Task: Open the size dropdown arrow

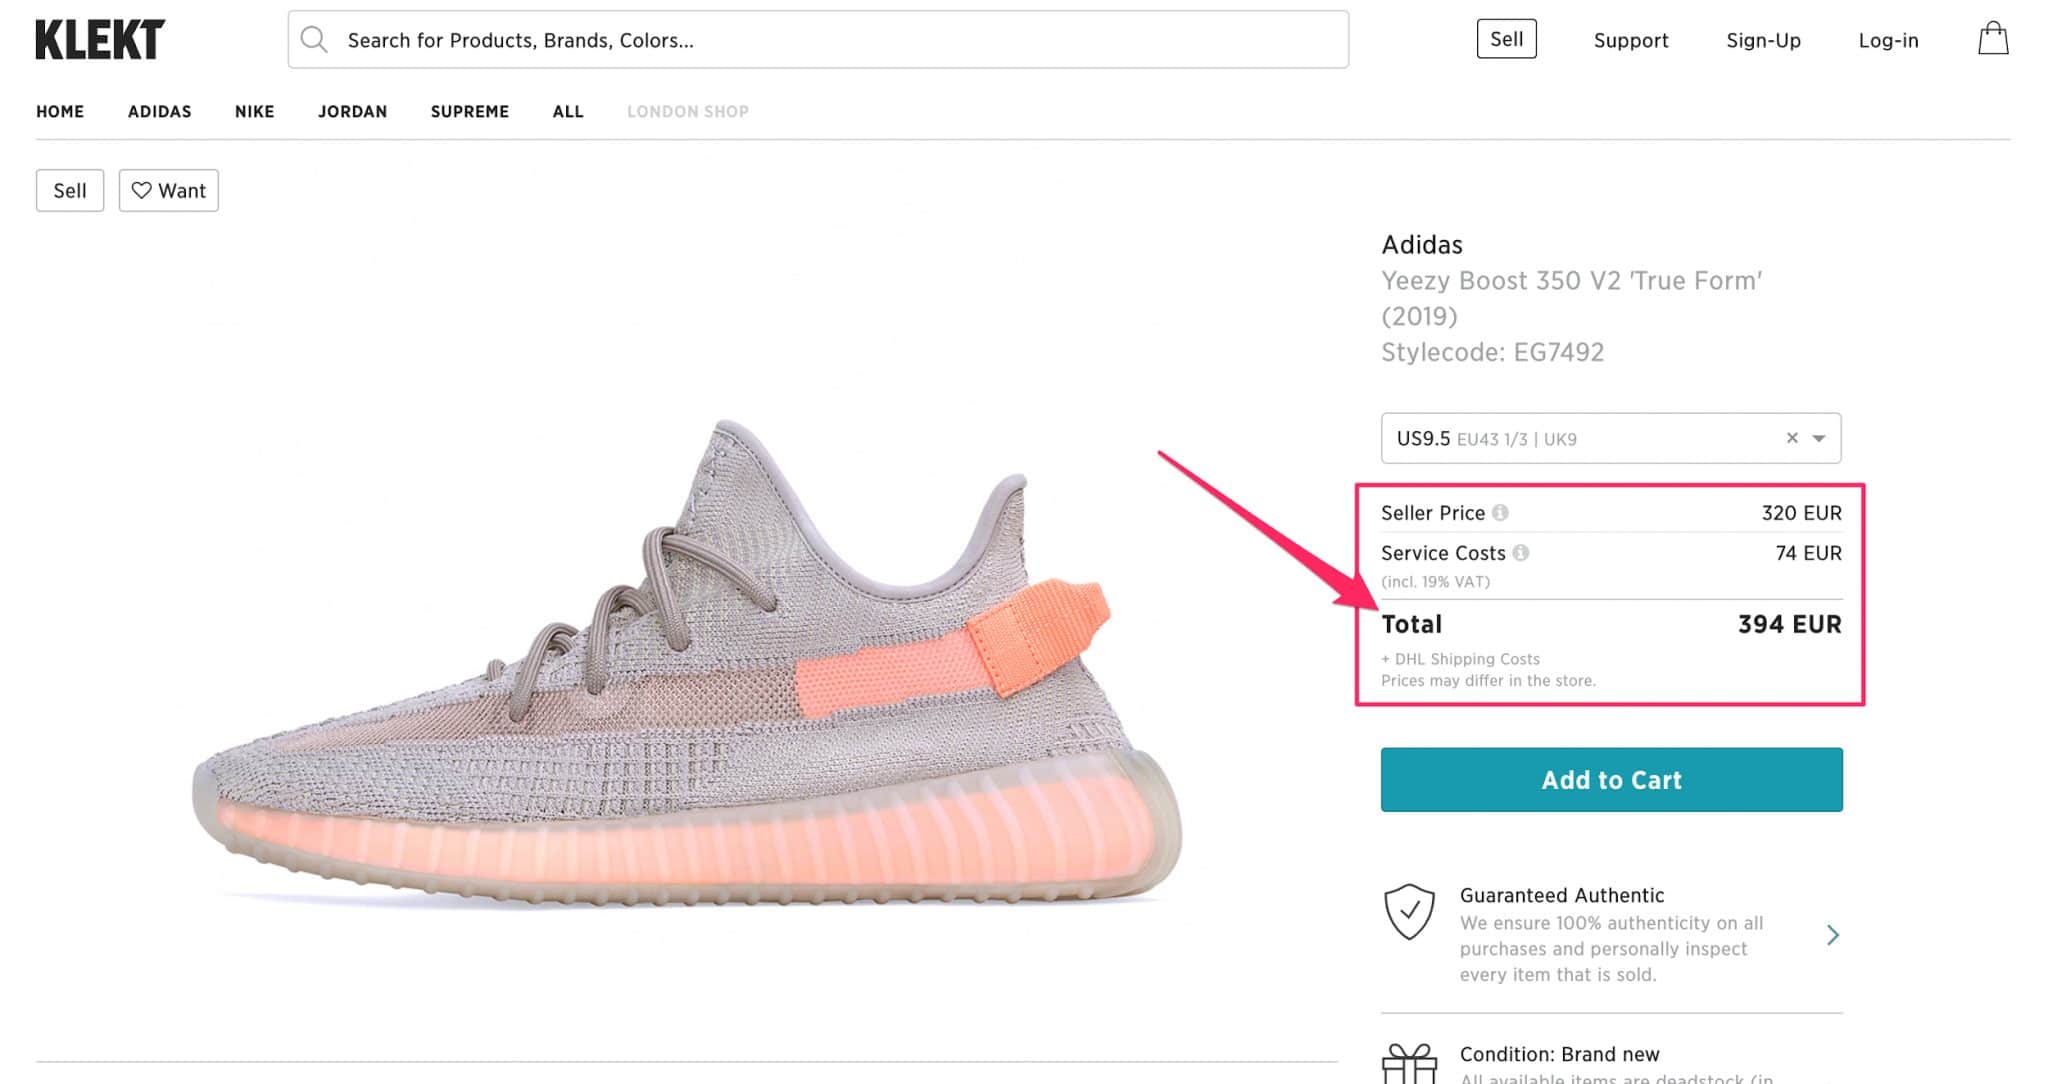Action: tap(1819, 438)
